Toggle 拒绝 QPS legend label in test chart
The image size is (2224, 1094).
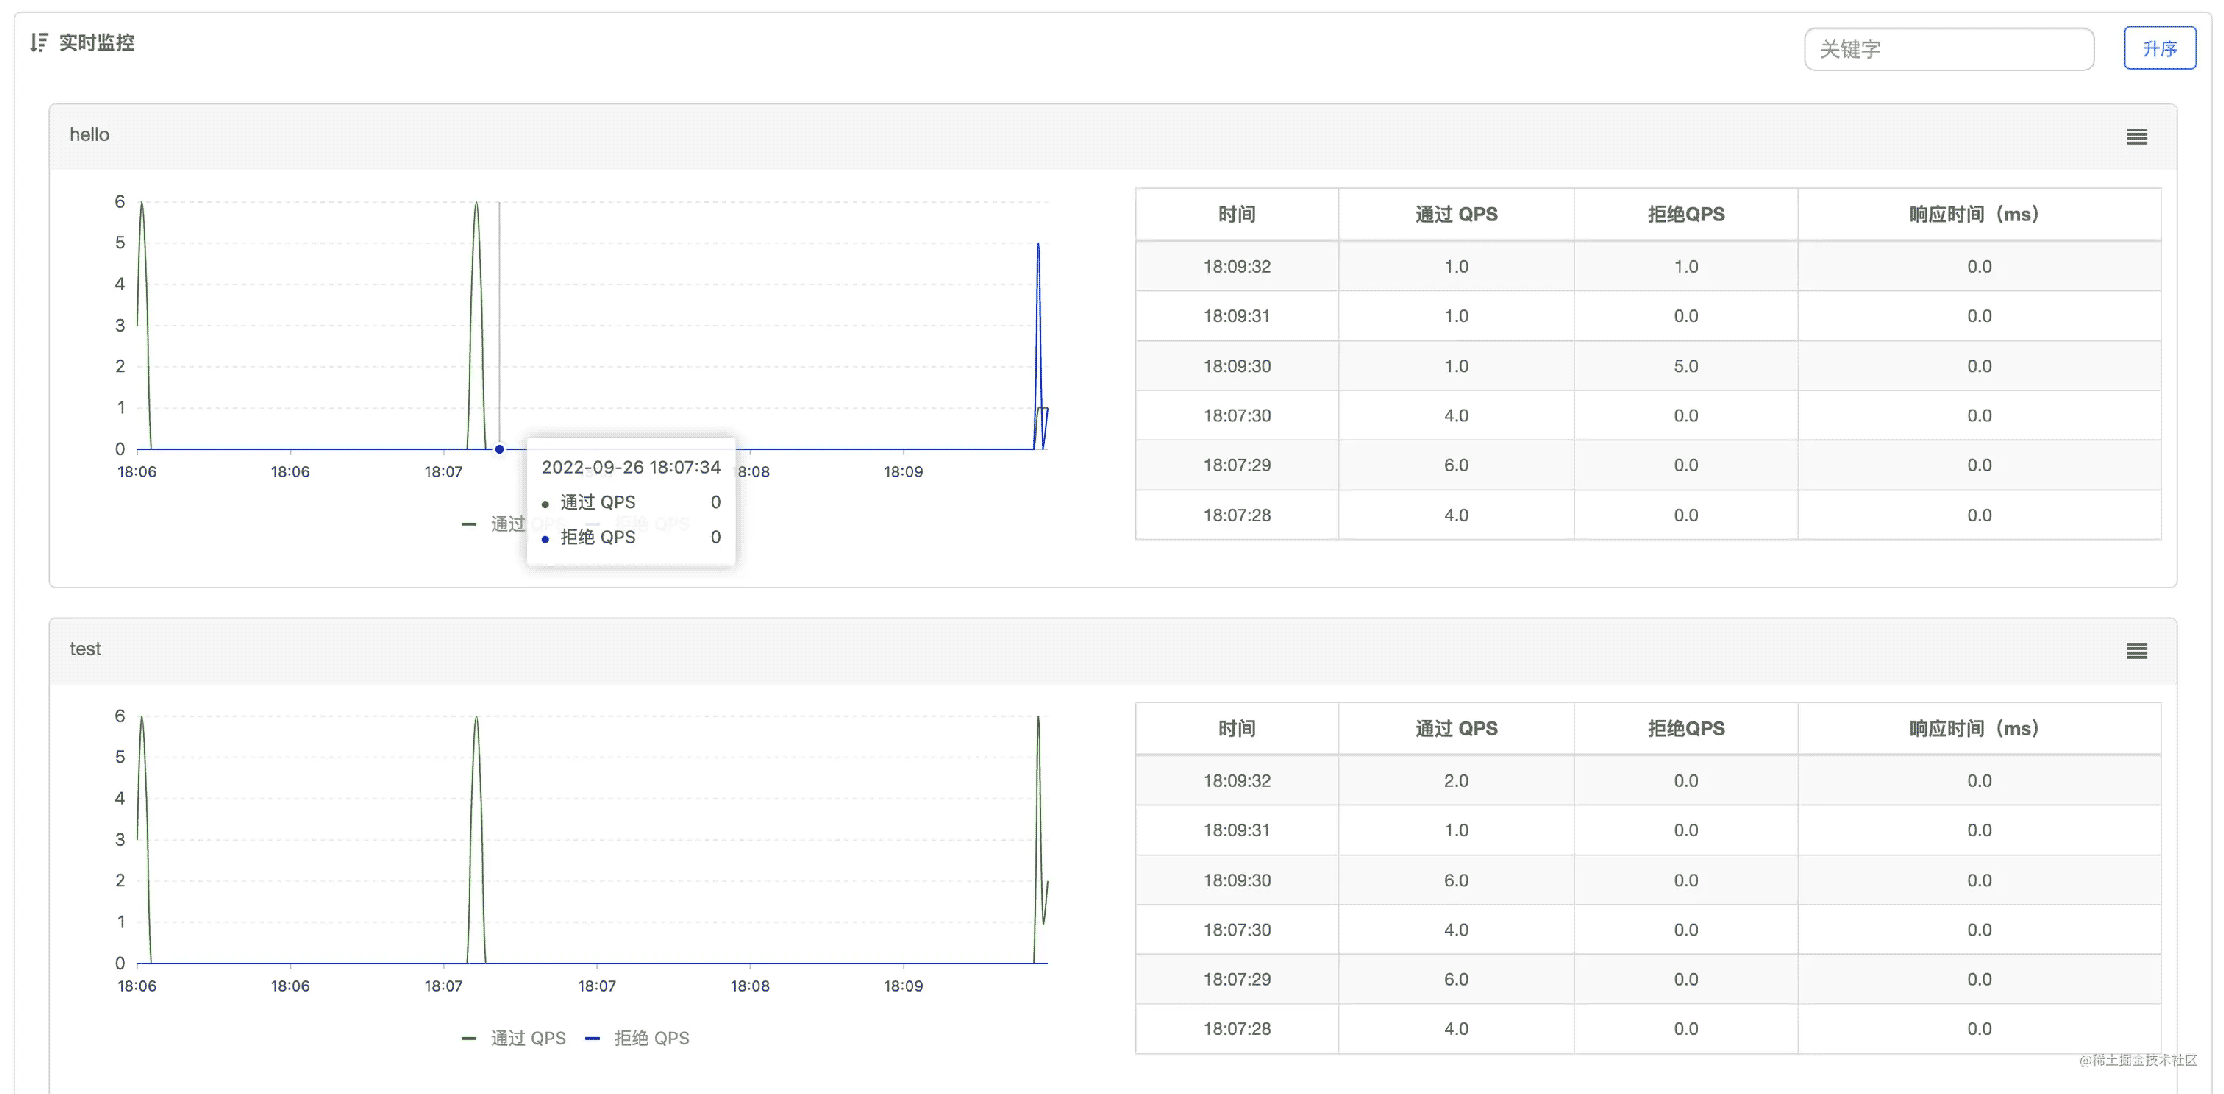651,1038
